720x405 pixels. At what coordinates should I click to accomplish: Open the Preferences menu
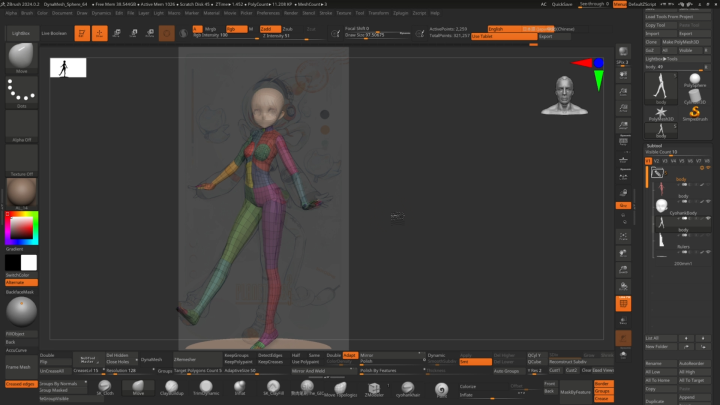click(268, 13)
